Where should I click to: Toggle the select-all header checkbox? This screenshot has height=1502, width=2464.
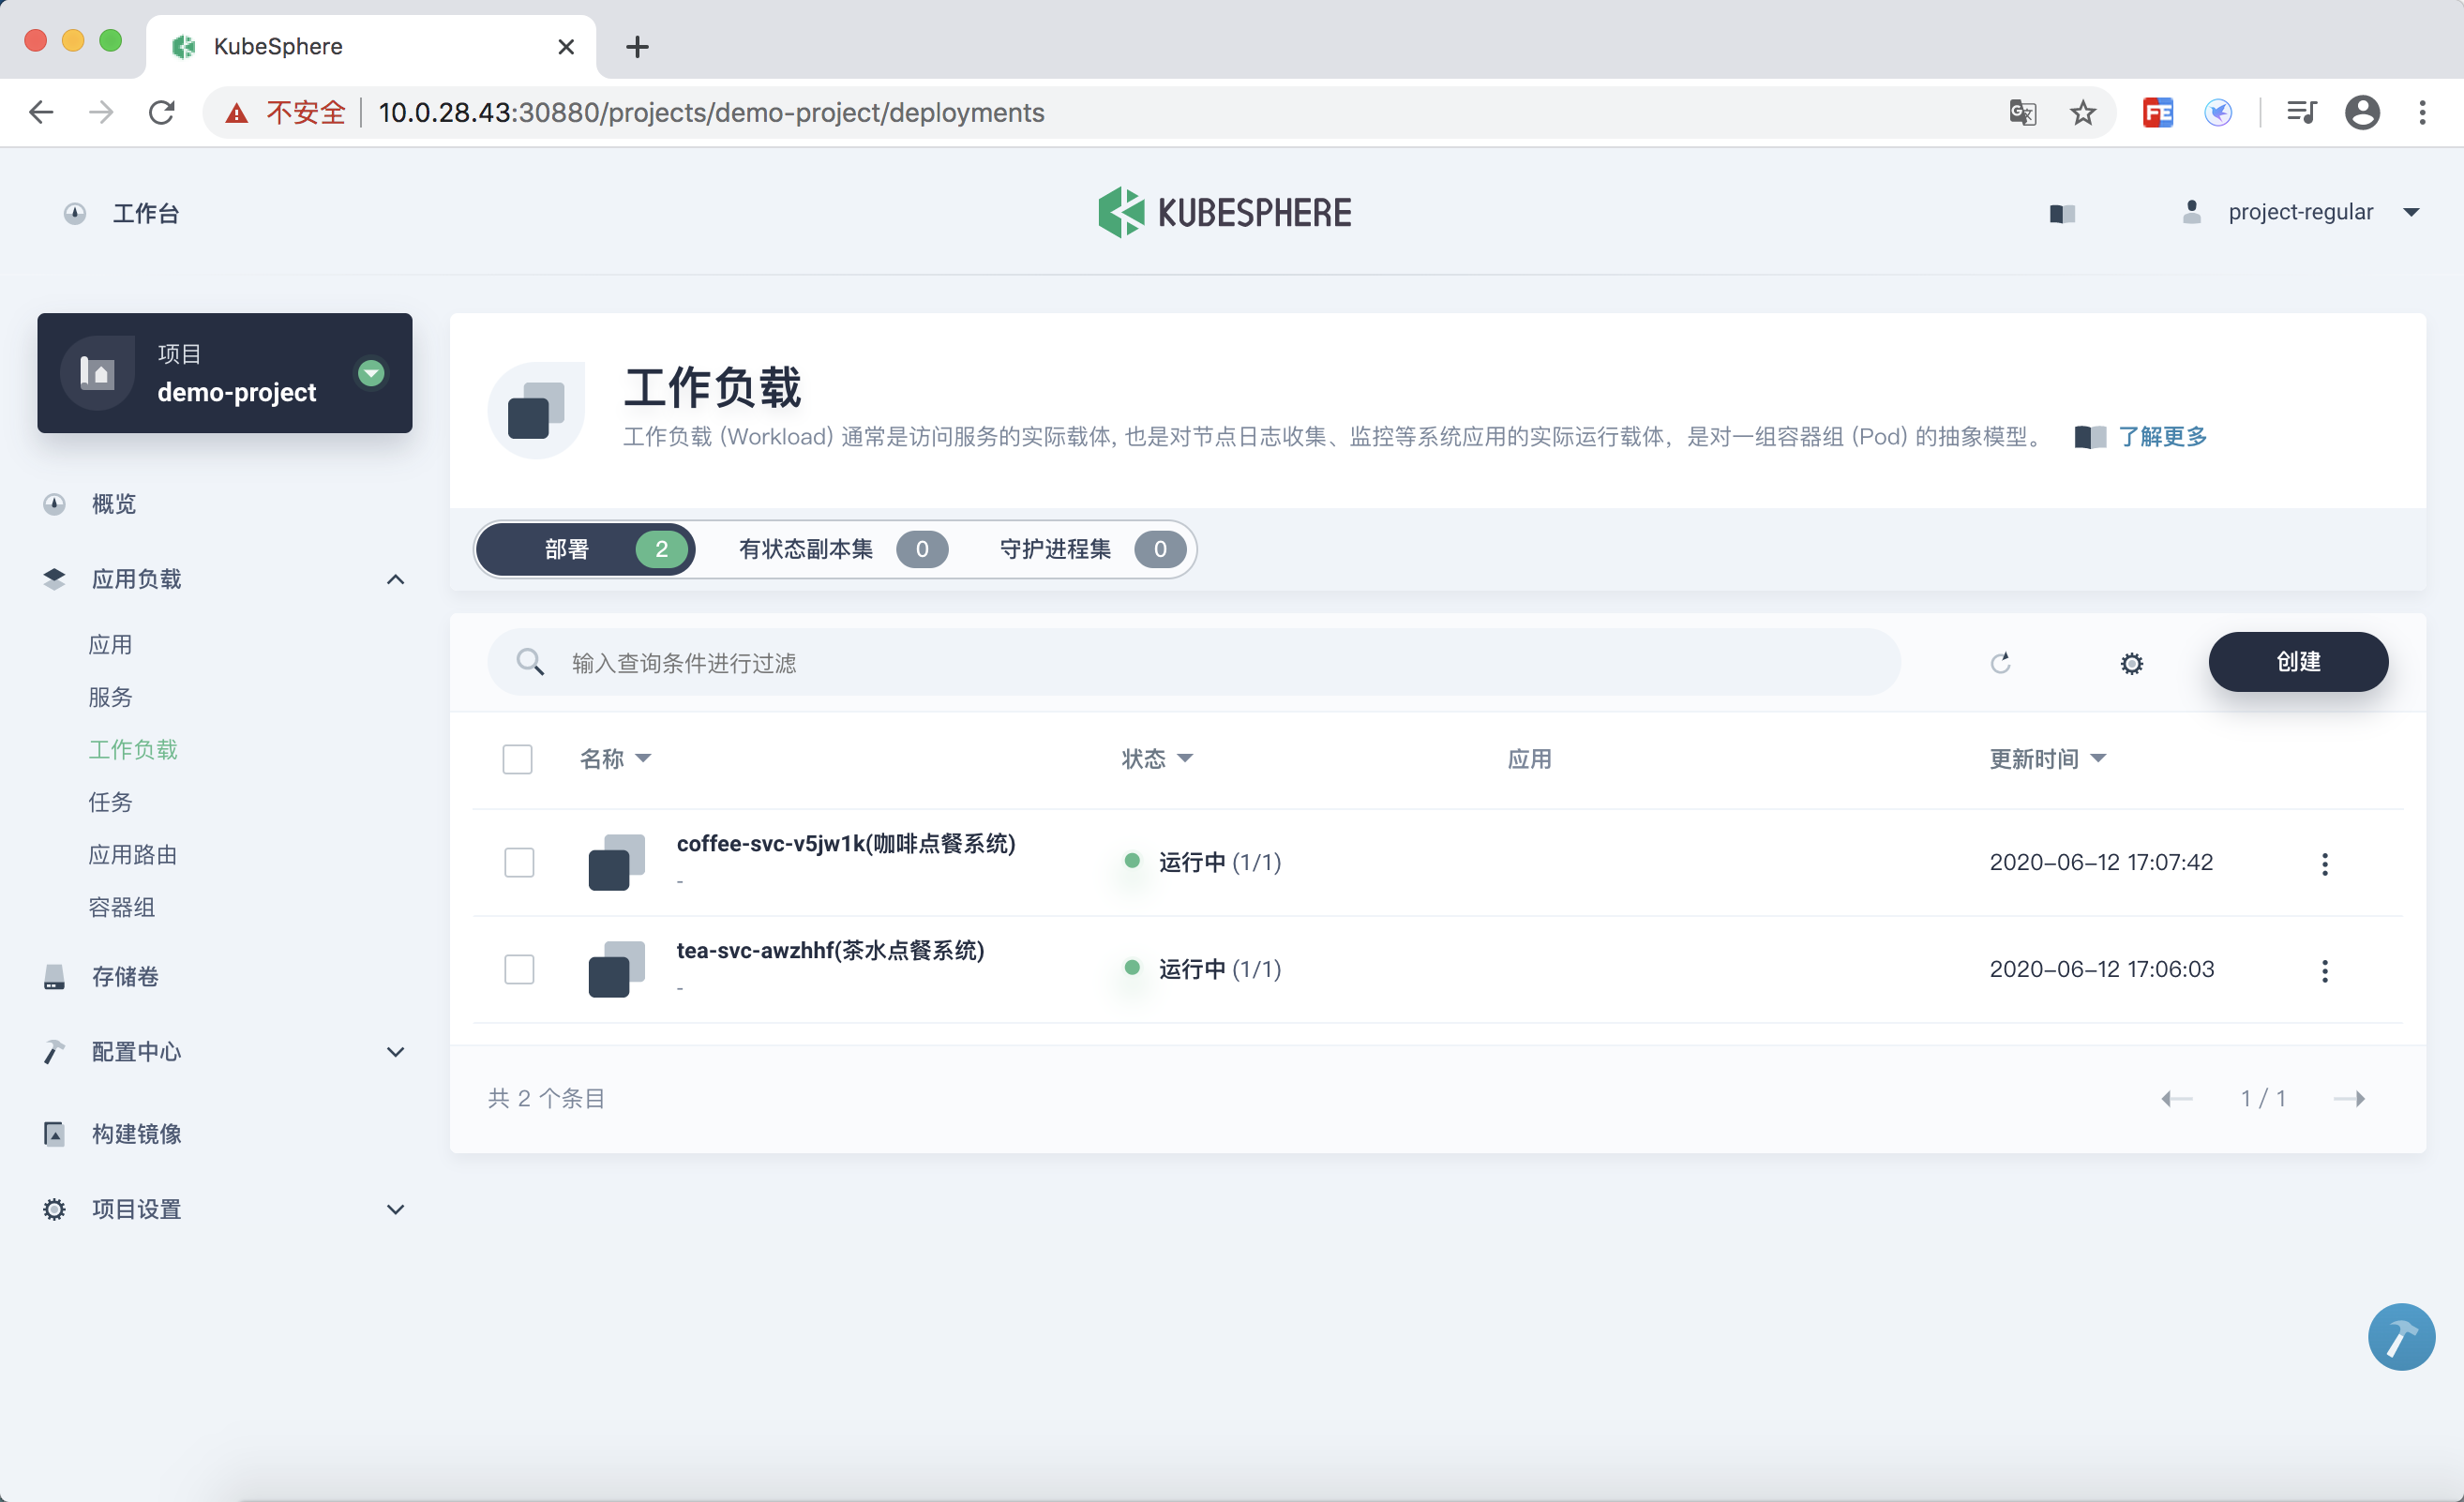point(517,759)
